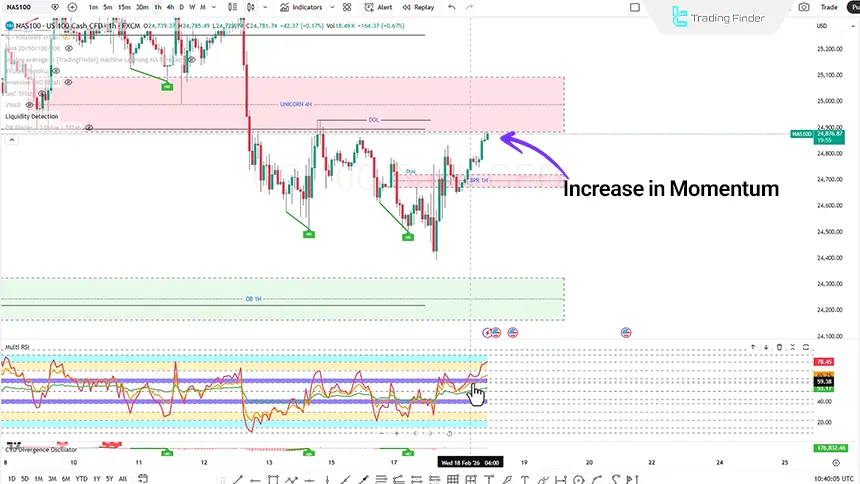Expand the Indicators favorites dropdown arrow
860x484 pixels.
coord(332,7)
